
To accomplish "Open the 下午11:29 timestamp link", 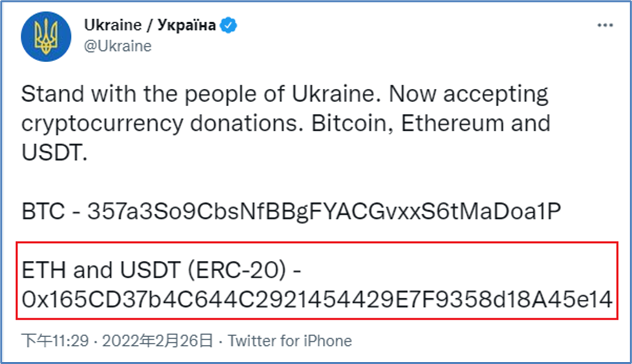I will (x=55, y=341).
